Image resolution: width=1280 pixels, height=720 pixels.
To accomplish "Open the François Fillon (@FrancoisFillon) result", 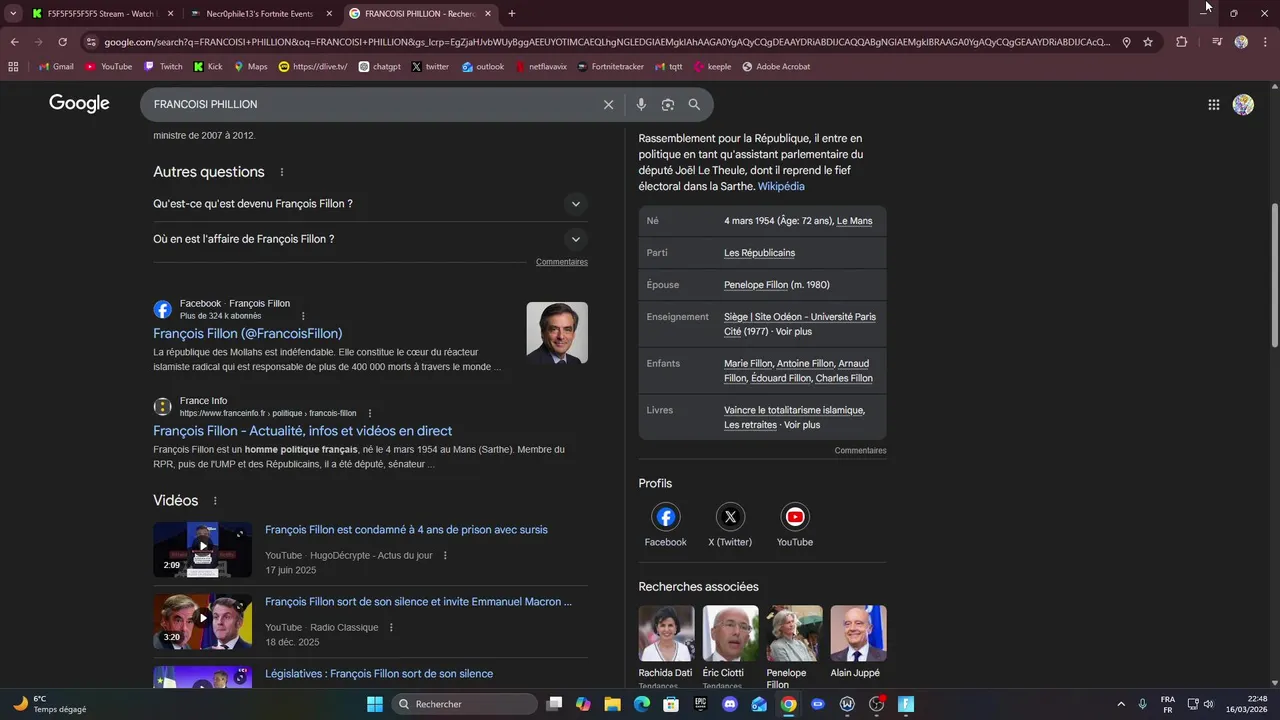I will (247, 334).
